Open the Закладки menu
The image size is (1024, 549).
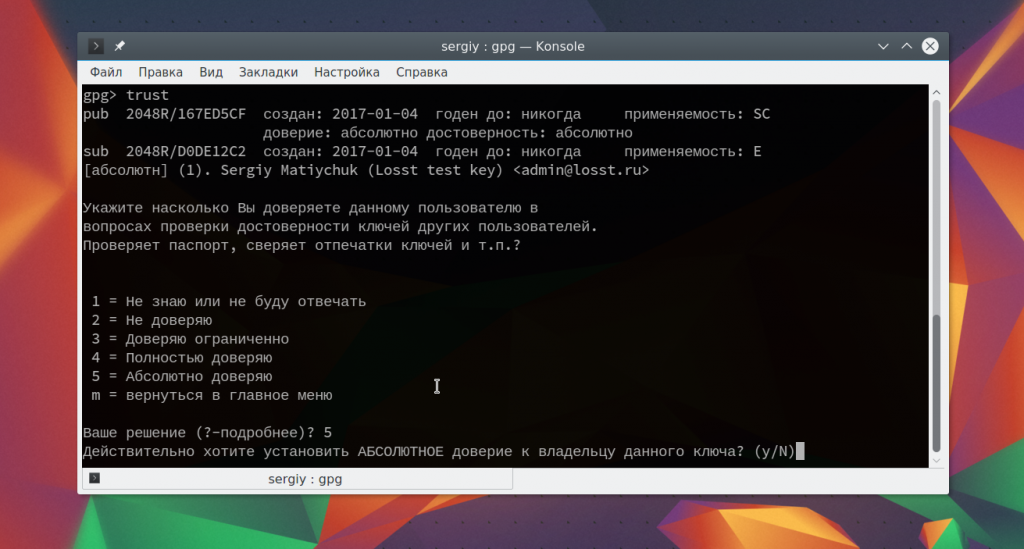pyautogui.click(x=268, y=72)
